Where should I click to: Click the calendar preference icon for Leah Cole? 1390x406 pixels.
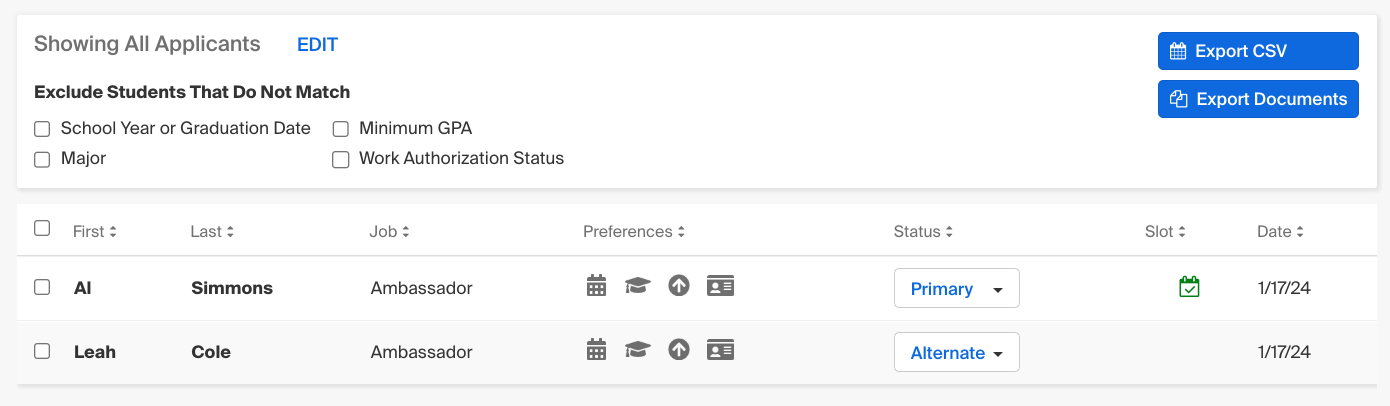point(596,351)
